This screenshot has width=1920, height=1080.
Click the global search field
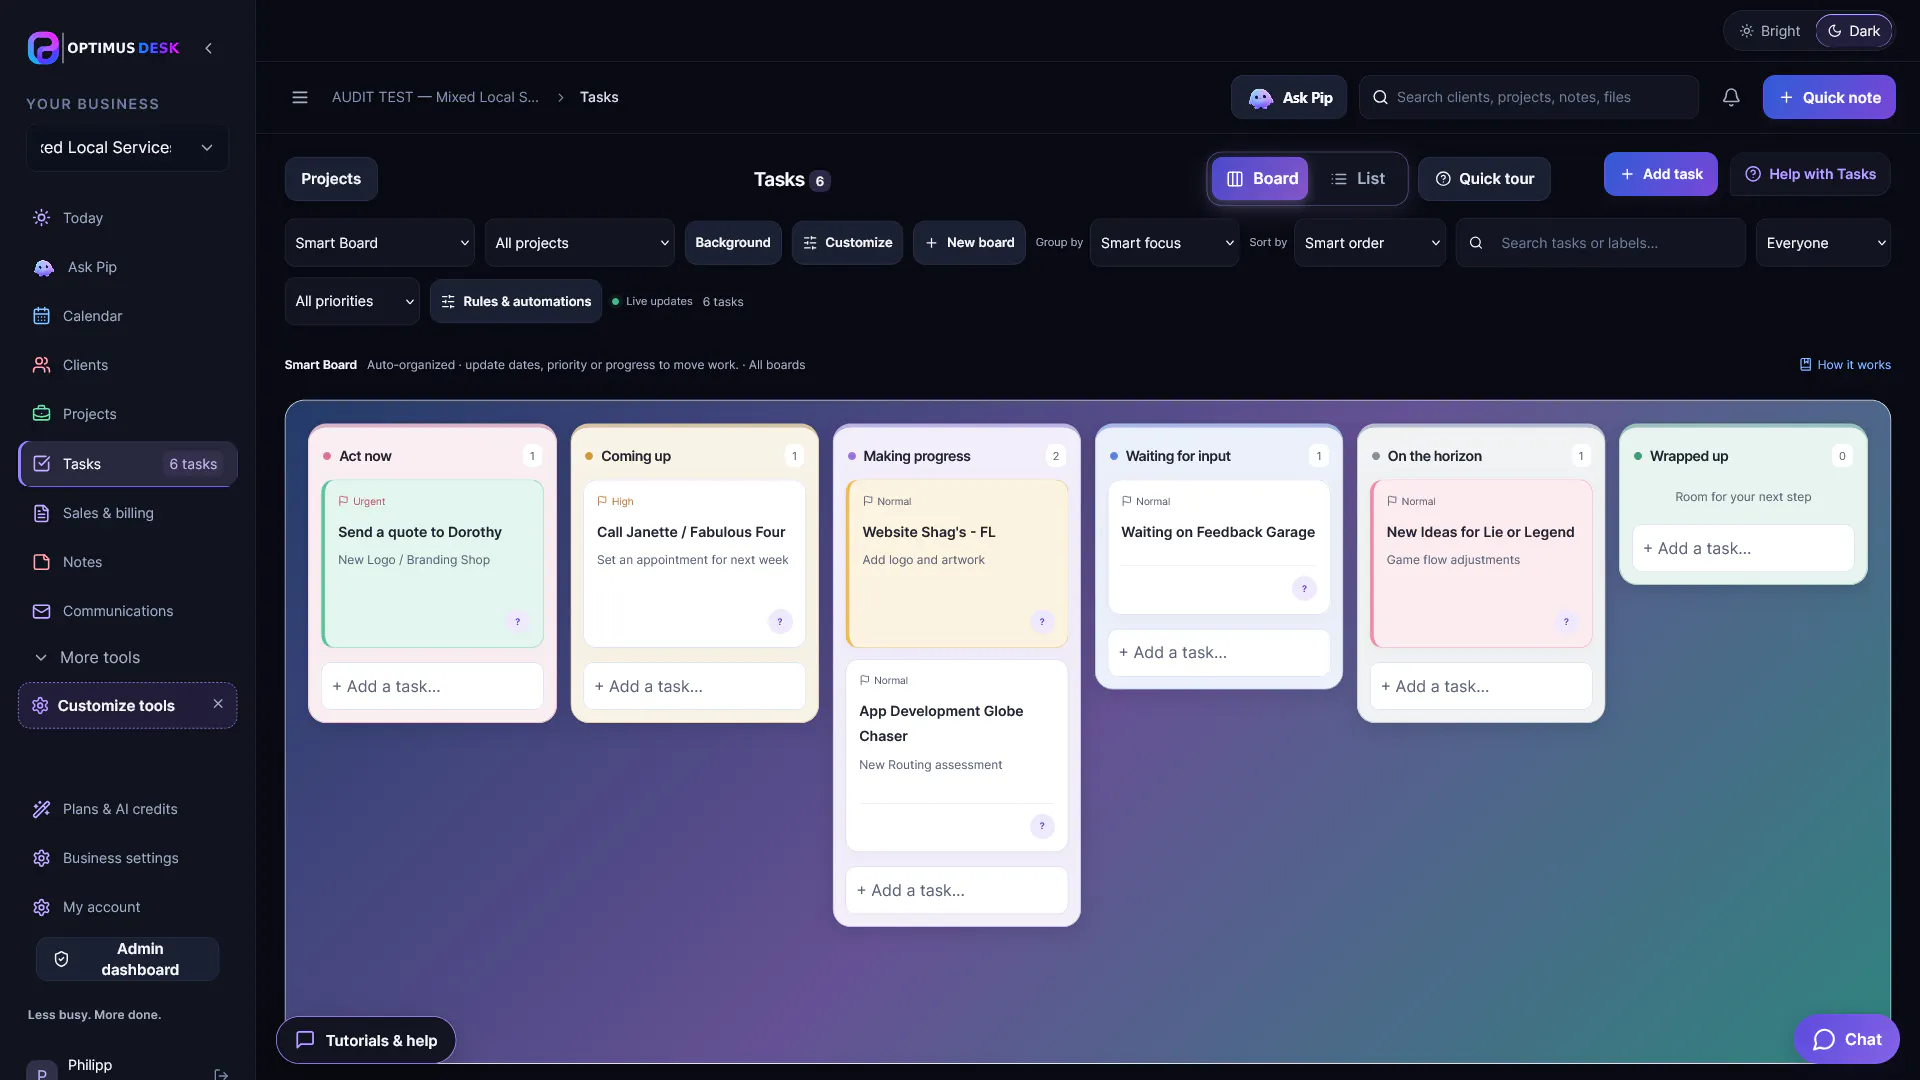(x=1529, y=97)
